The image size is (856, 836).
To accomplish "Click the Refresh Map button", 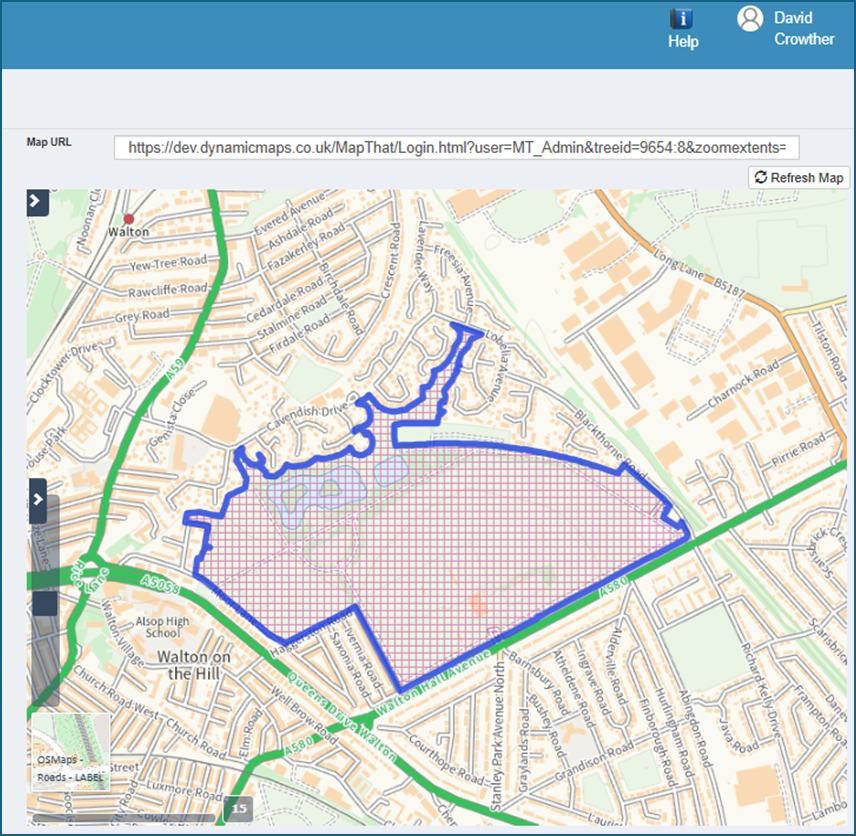I will (x=799, y=177).
